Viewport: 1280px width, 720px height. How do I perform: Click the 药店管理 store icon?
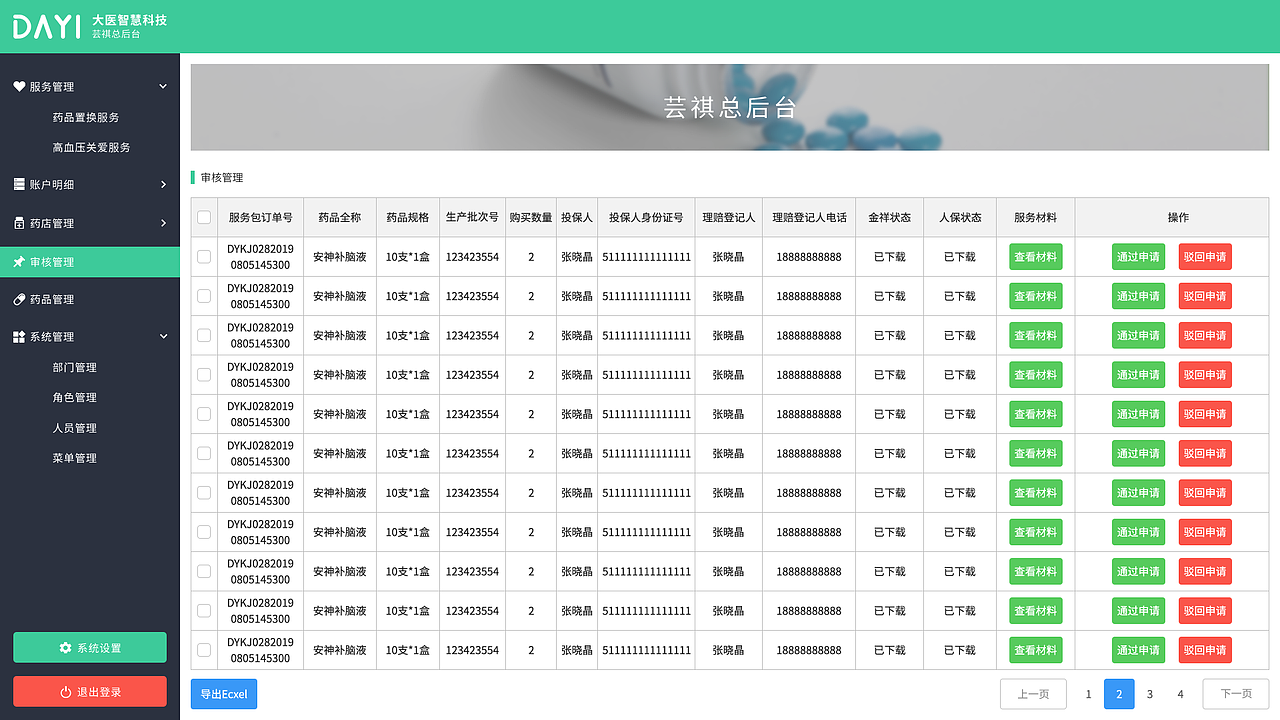click(x=19, y=223)
